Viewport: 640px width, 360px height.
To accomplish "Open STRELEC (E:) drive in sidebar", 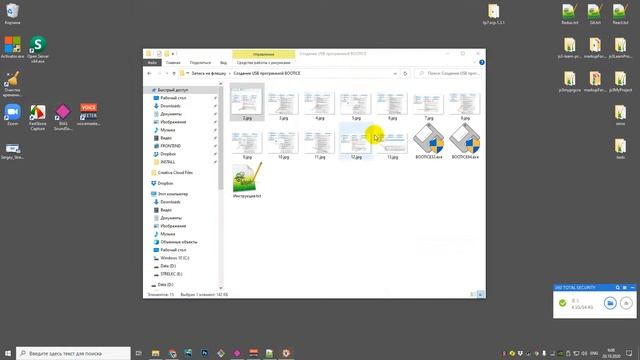I will (x=171, y=274).
